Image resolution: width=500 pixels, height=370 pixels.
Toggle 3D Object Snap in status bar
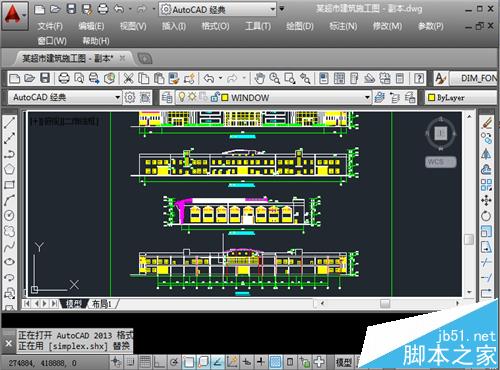pyautogui.click(x=203, y=362)
